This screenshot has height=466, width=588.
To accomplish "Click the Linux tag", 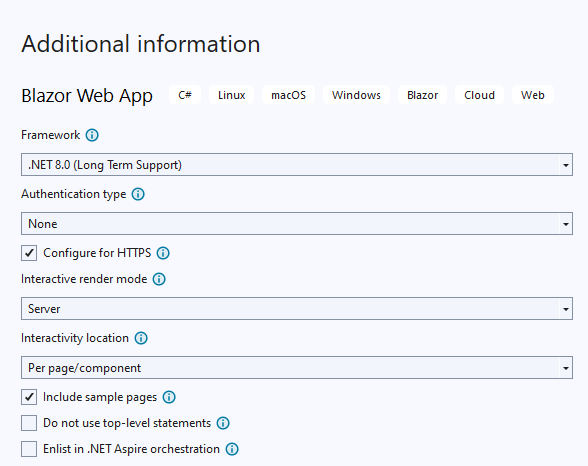I will [x=231, y=95].
